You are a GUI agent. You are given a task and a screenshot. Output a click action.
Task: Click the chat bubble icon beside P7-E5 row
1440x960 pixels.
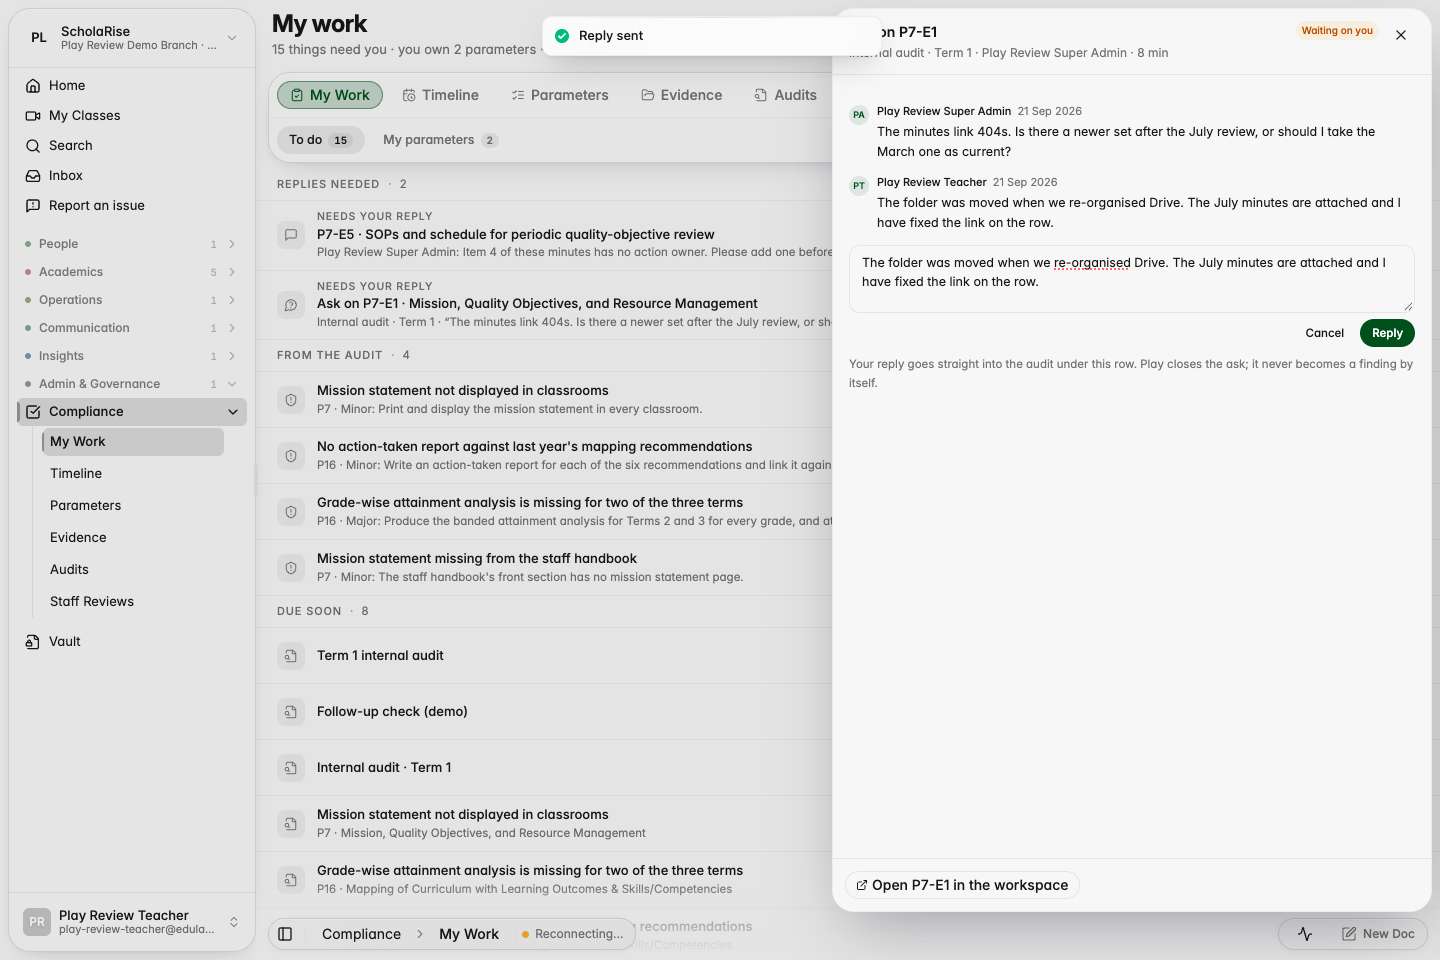click(x=291, y=235)
